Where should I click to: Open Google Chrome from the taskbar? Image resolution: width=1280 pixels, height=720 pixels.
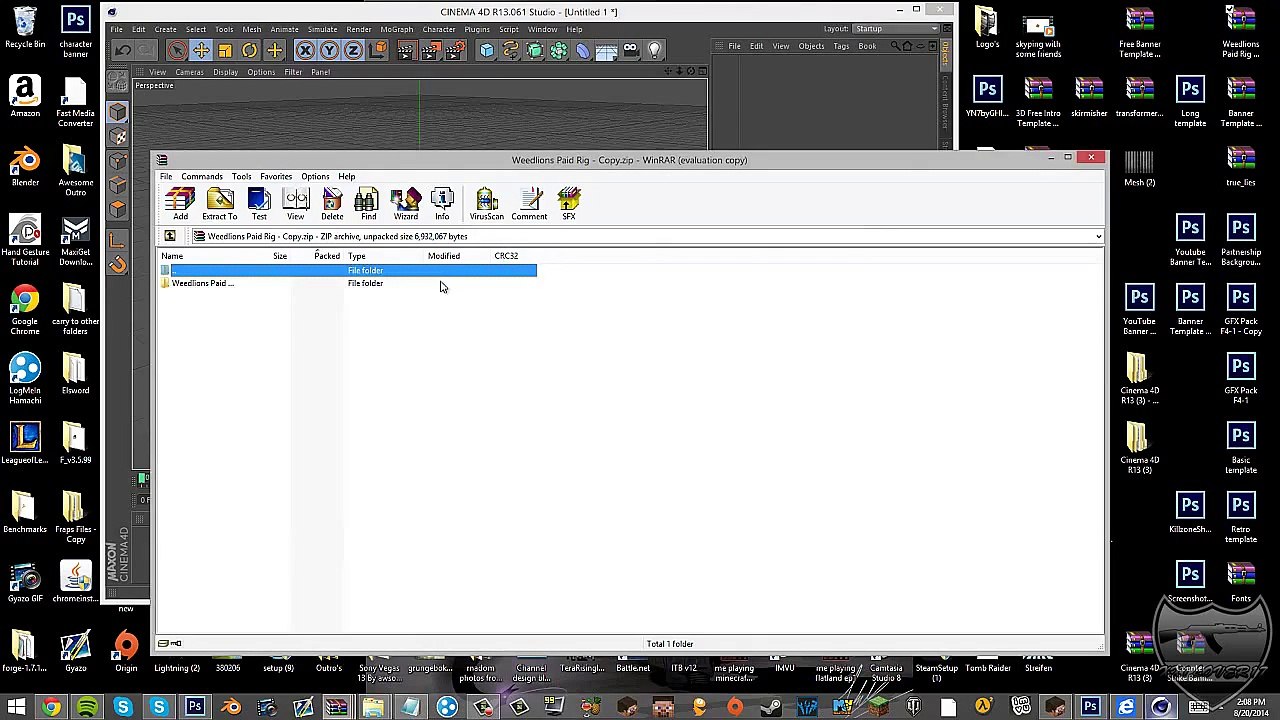pos(51,708)
